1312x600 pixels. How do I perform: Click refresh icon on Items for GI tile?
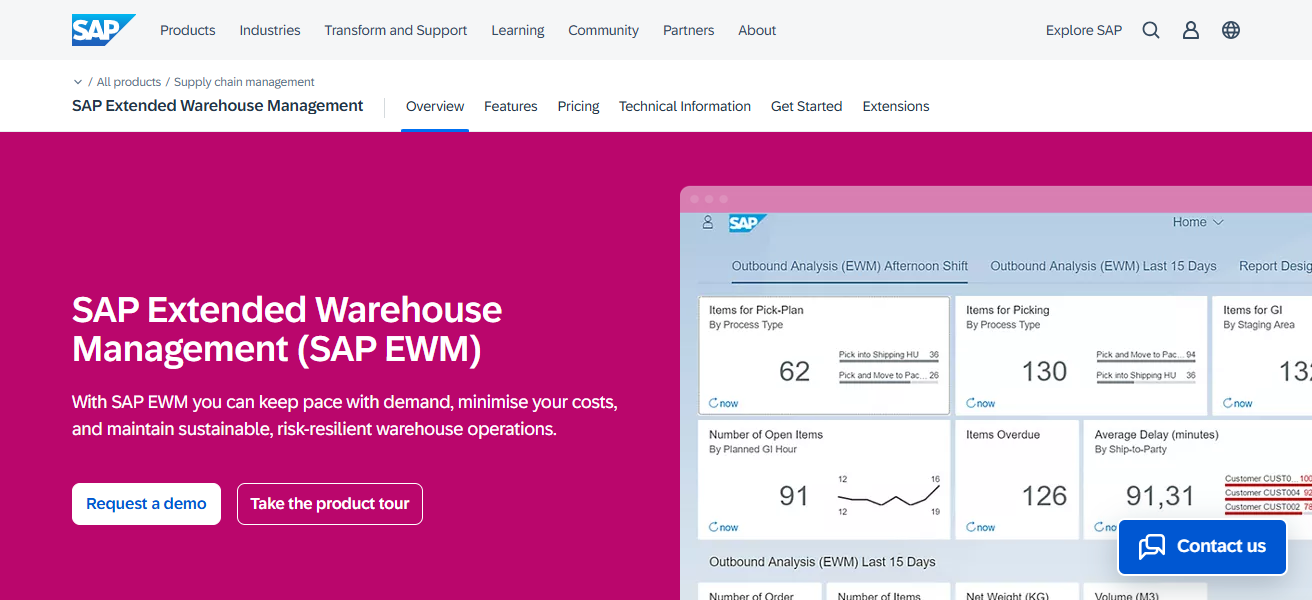coord(1228,403)
